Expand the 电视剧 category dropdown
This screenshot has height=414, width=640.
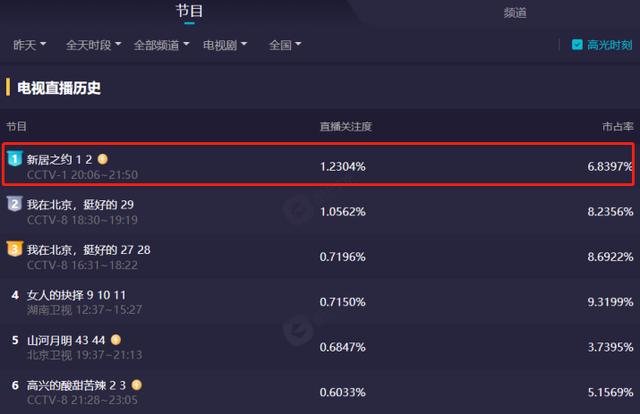[x=225, y=45]
